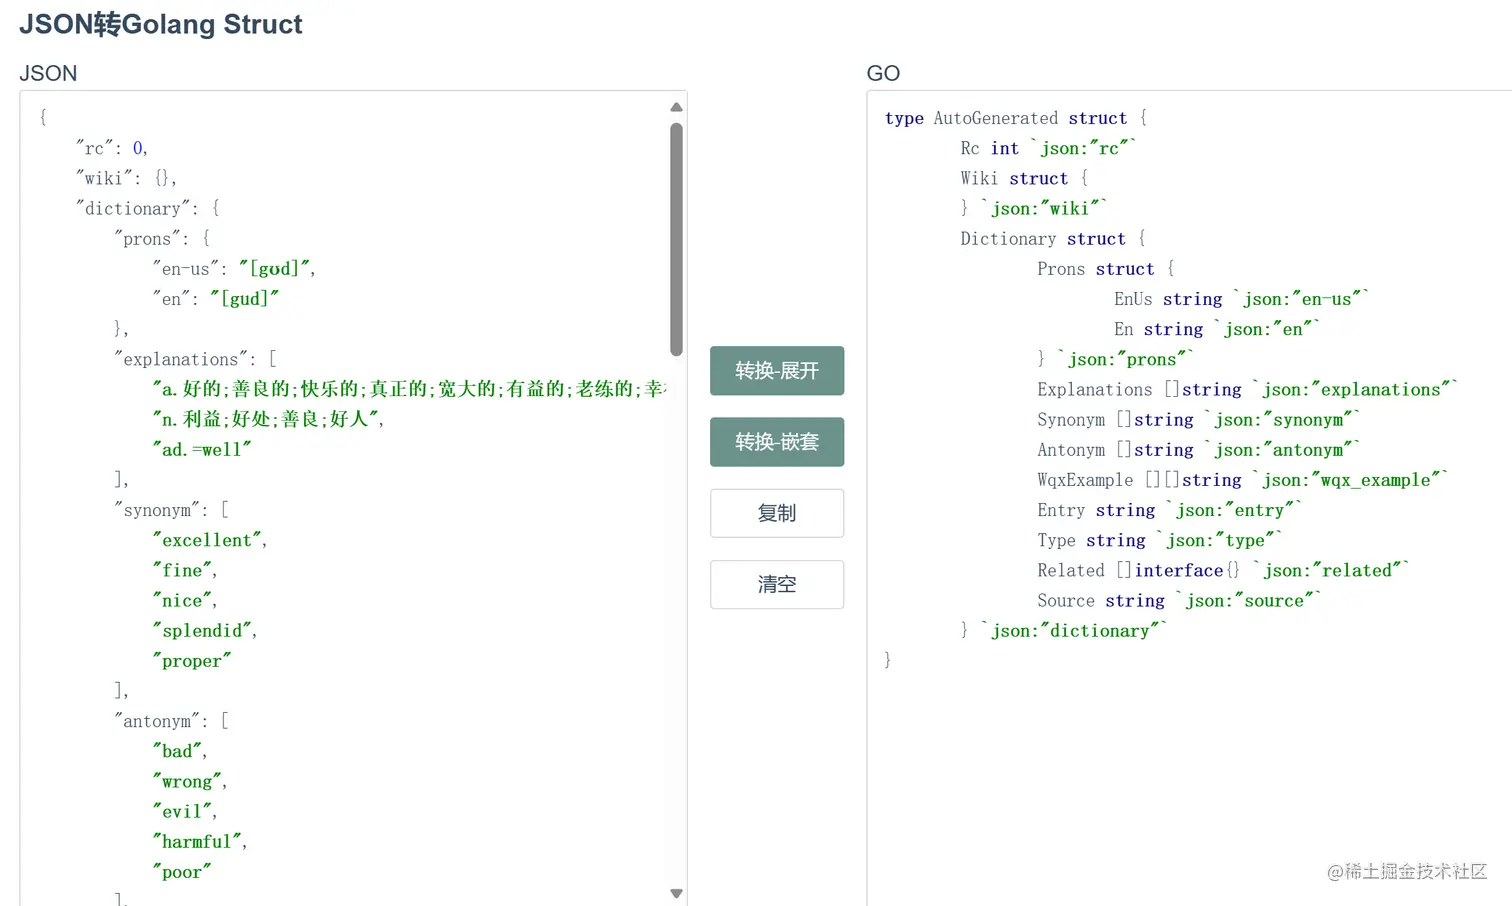
Task: Click the "rc": 0 line in JSON
Action: pos(112,148)
